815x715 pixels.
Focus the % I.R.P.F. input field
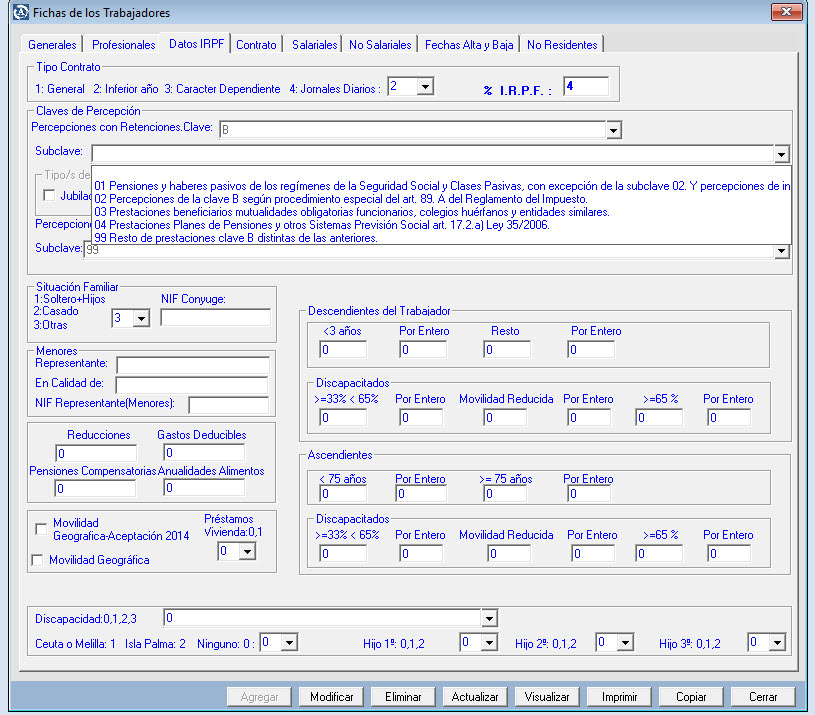[586, 87]
